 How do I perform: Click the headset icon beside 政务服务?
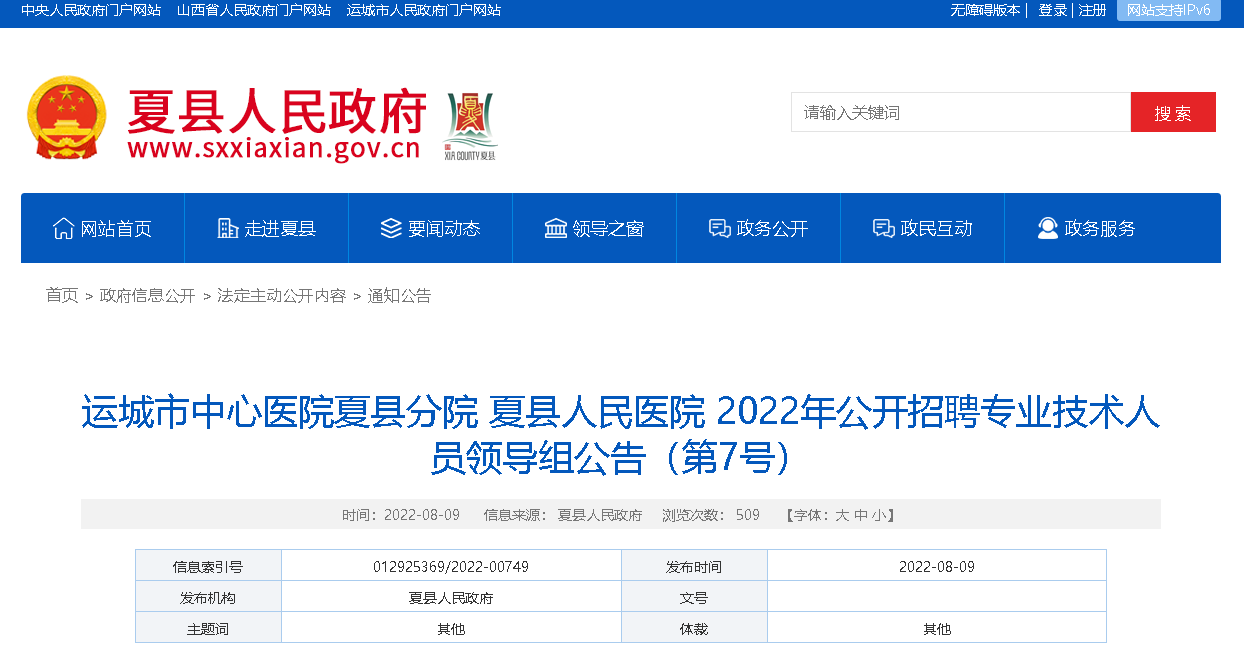point(1047,228)
